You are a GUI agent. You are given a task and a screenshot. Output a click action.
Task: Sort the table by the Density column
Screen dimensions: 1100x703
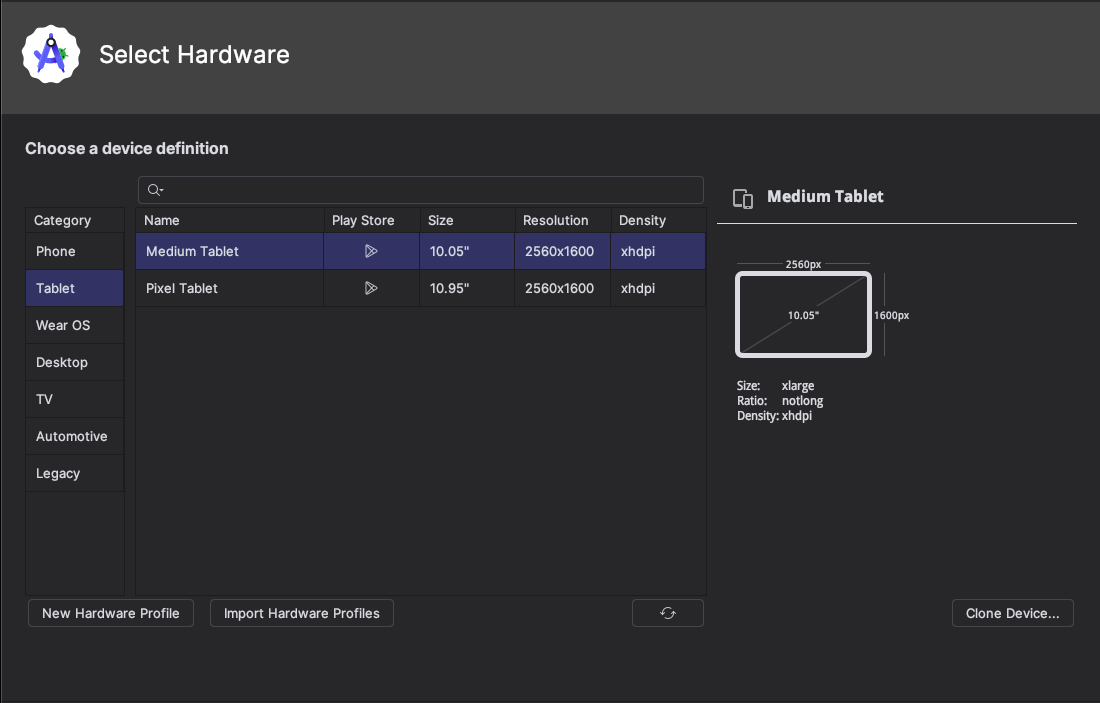[x=642, y=220]
